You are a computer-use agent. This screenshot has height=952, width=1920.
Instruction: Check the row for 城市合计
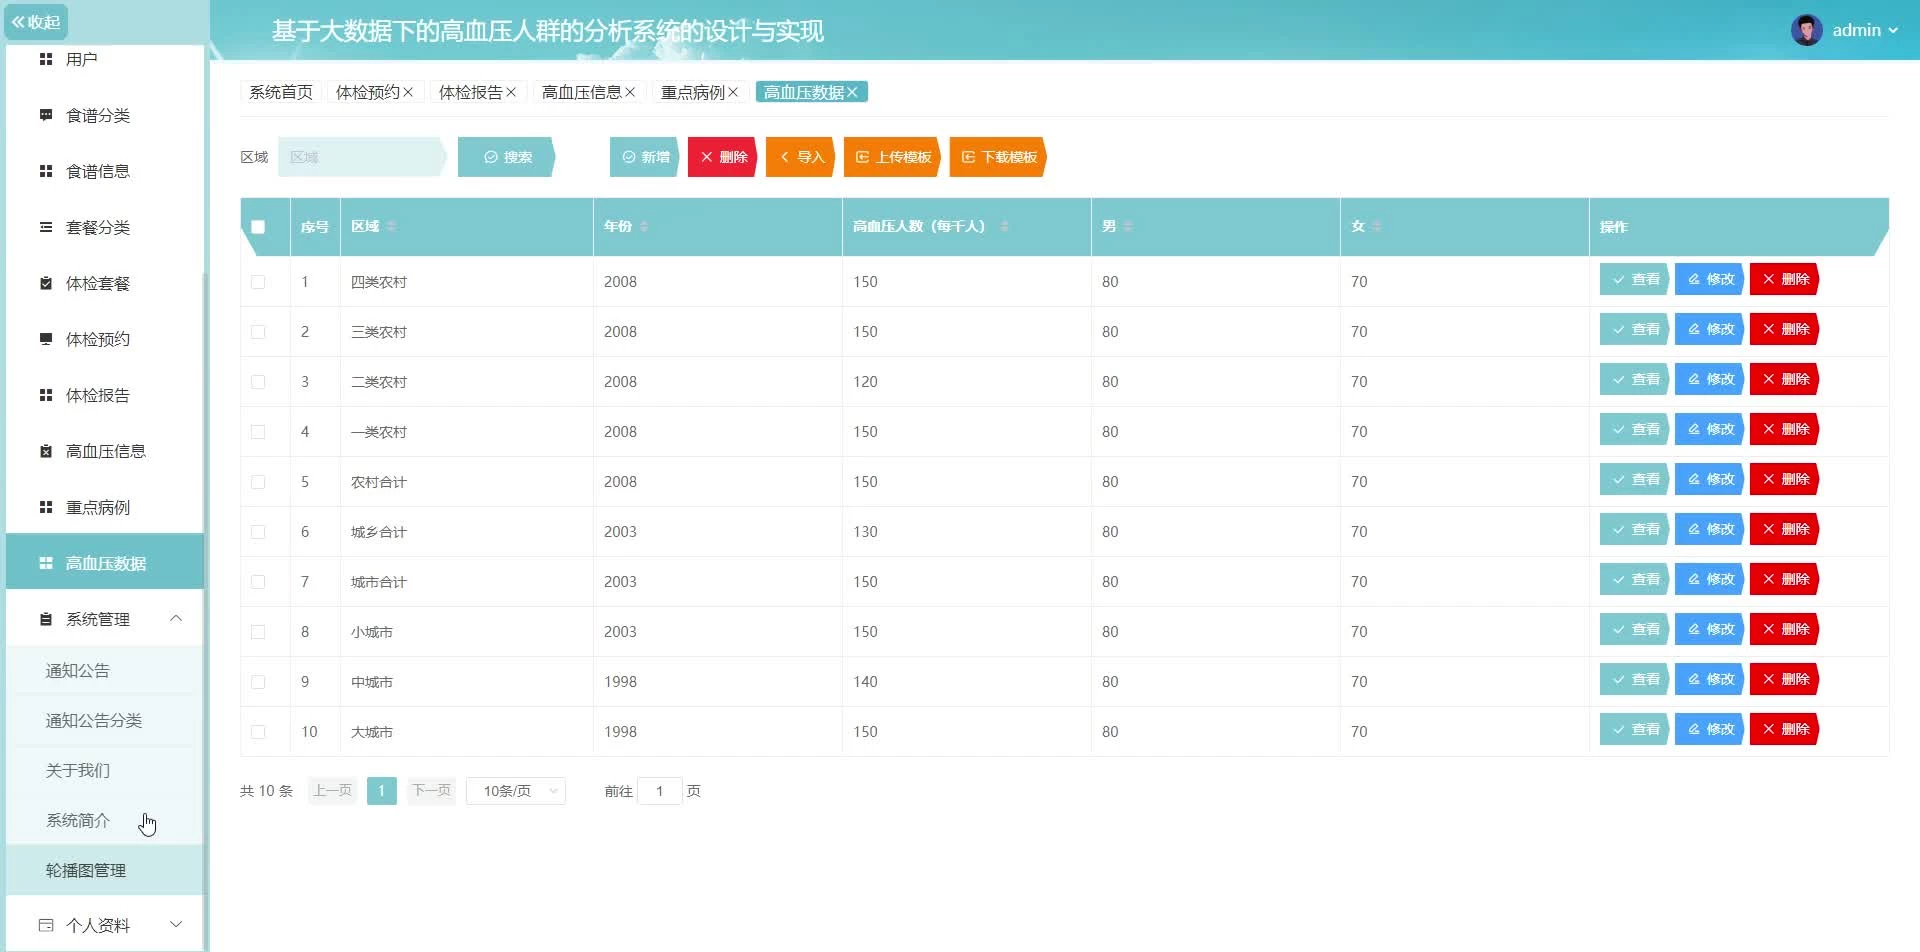tap(258, 582)
